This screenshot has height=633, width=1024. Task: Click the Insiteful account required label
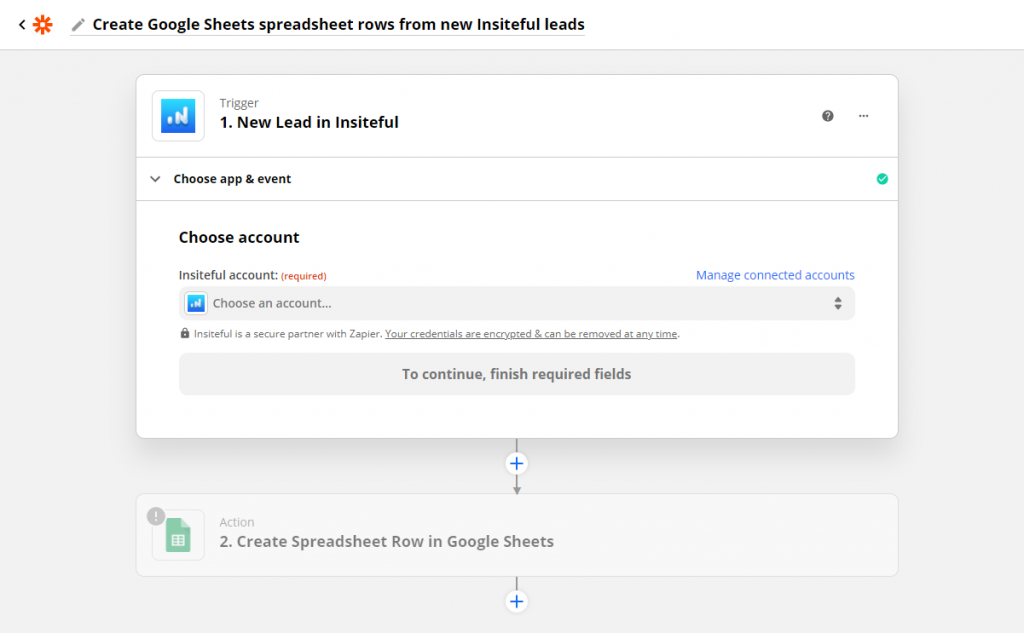(253, 275)
